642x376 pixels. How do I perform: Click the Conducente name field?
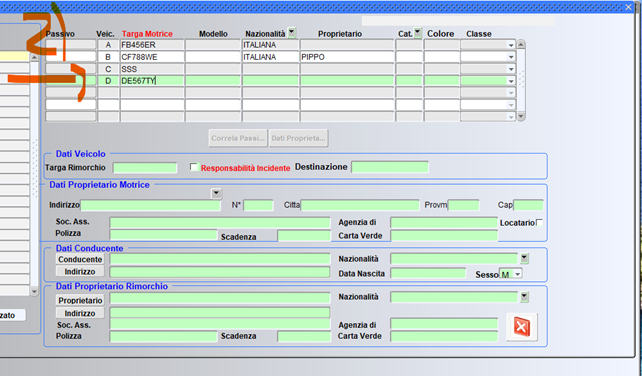point(220,259)
